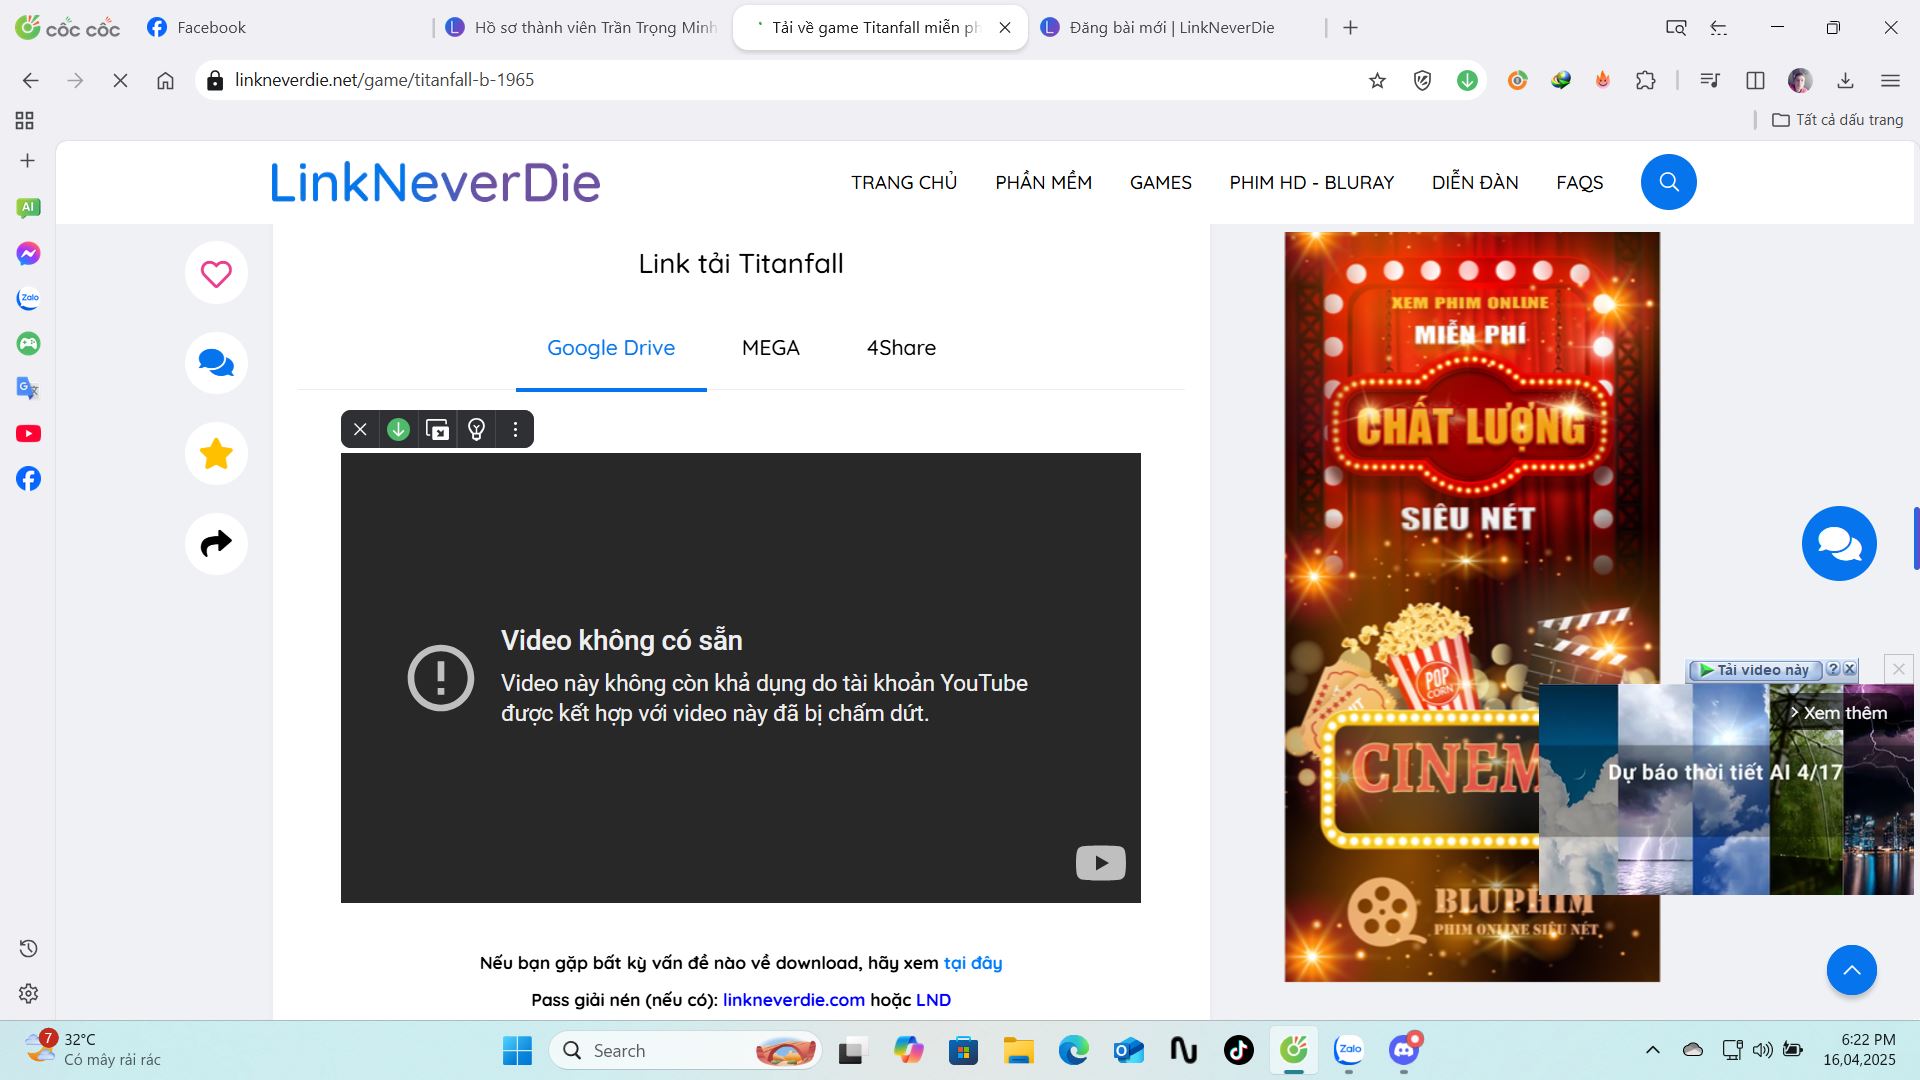
Task: Bookmark page with address bar star
Action: coord(1377,80)
